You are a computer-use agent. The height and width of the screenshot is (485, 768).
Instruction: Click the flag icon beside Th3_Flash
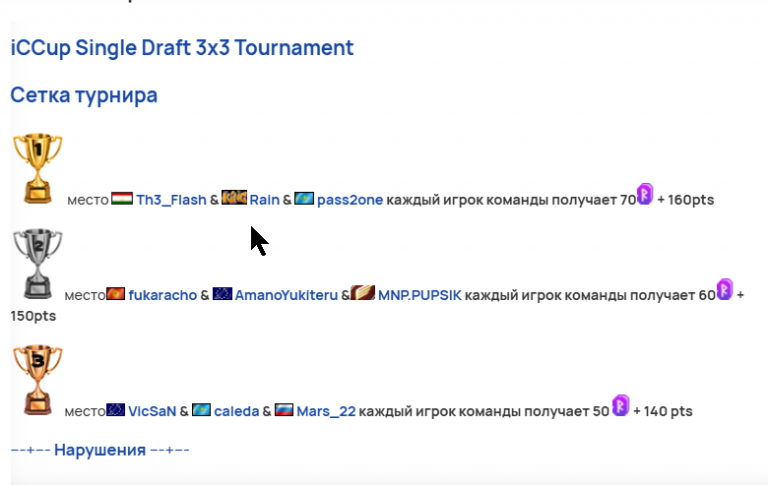point(122,198)
